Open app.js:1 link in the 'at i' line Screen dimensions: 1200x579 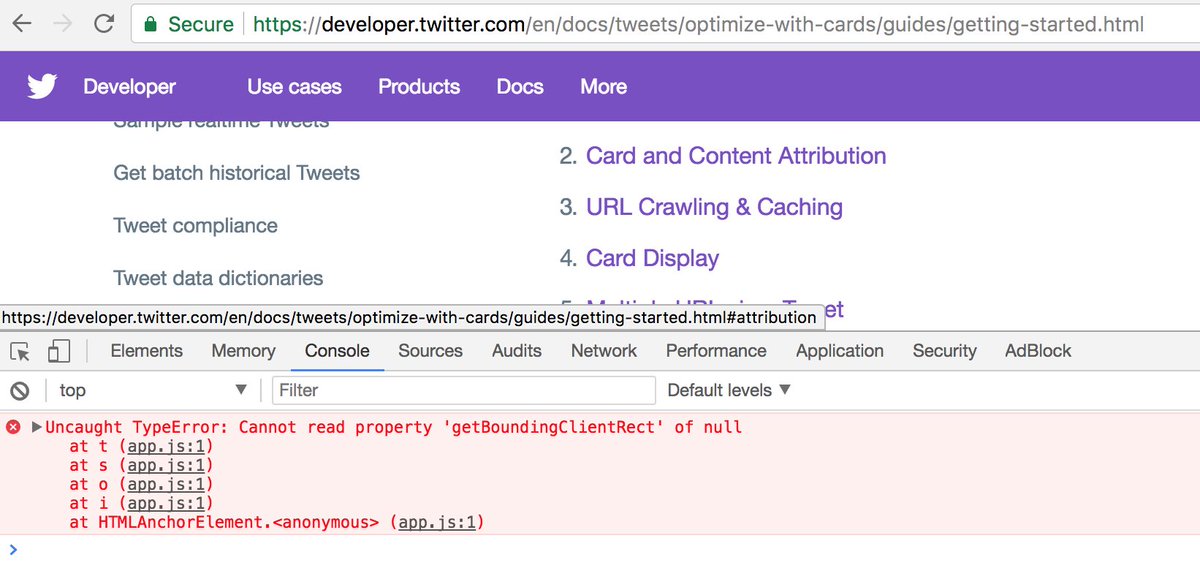(x=165, y=504)
